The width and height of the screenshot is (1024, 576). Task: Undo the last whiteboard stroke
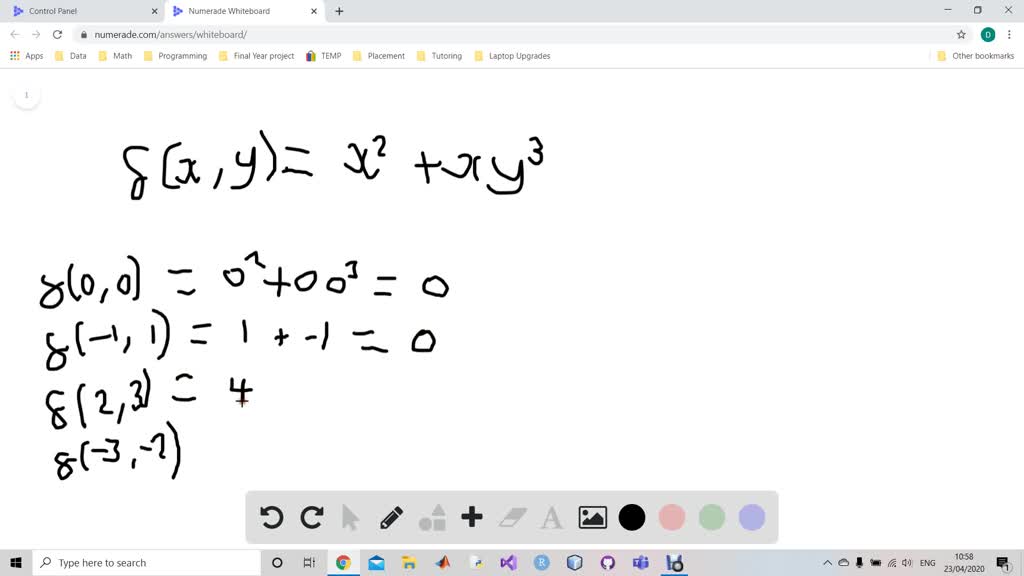272,517
